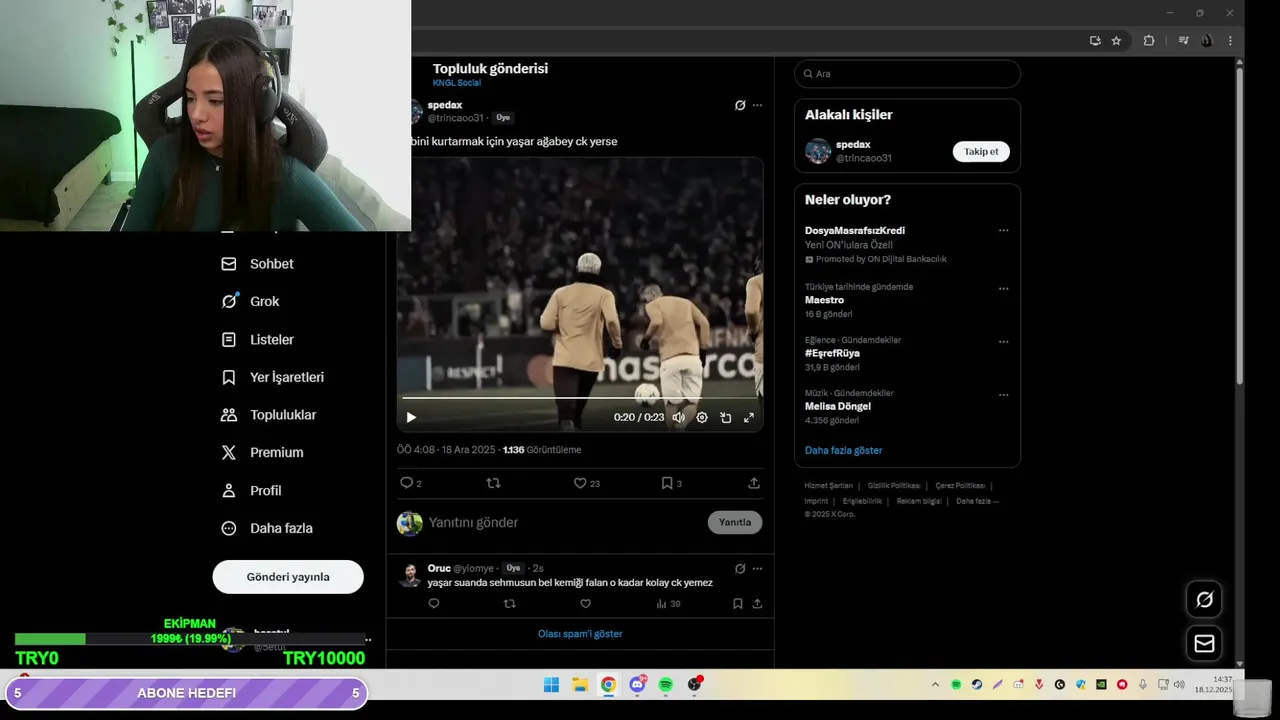1280x720 pixels.
Task: Show hidden system tray icons
Action: 935,685
